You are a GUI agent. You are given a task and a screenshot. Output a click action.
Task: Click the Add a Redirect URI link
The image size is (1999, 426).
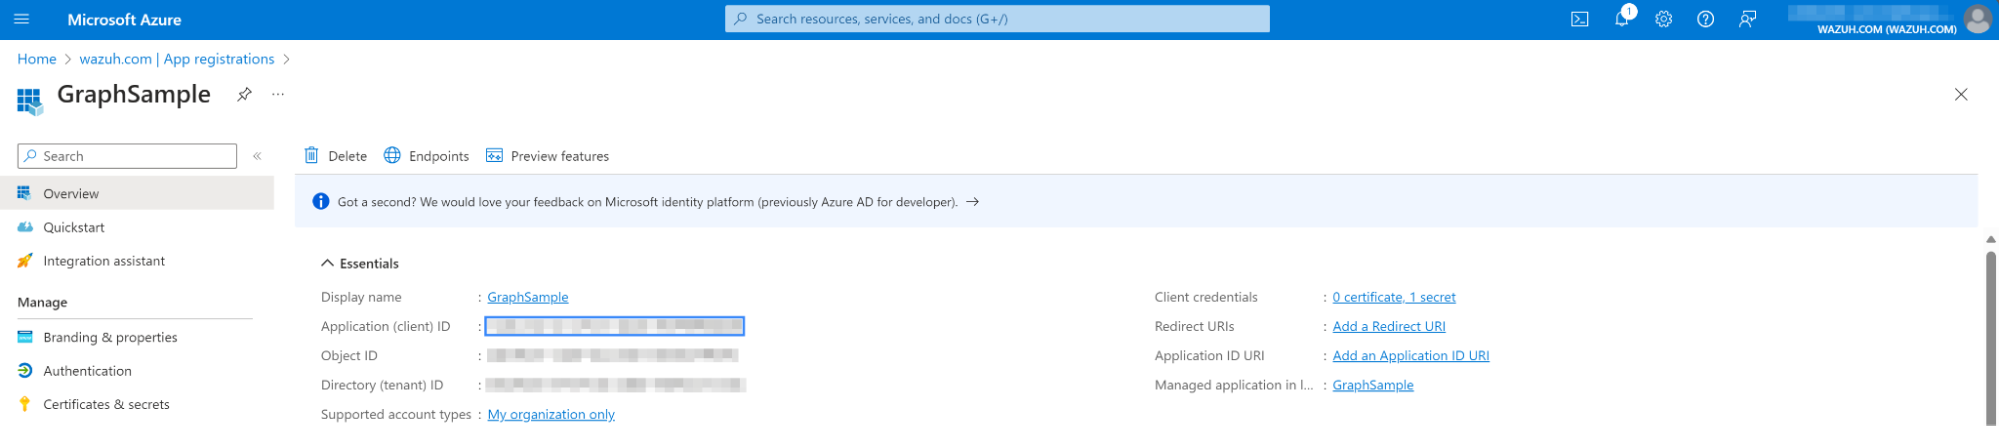point(1388,326)
